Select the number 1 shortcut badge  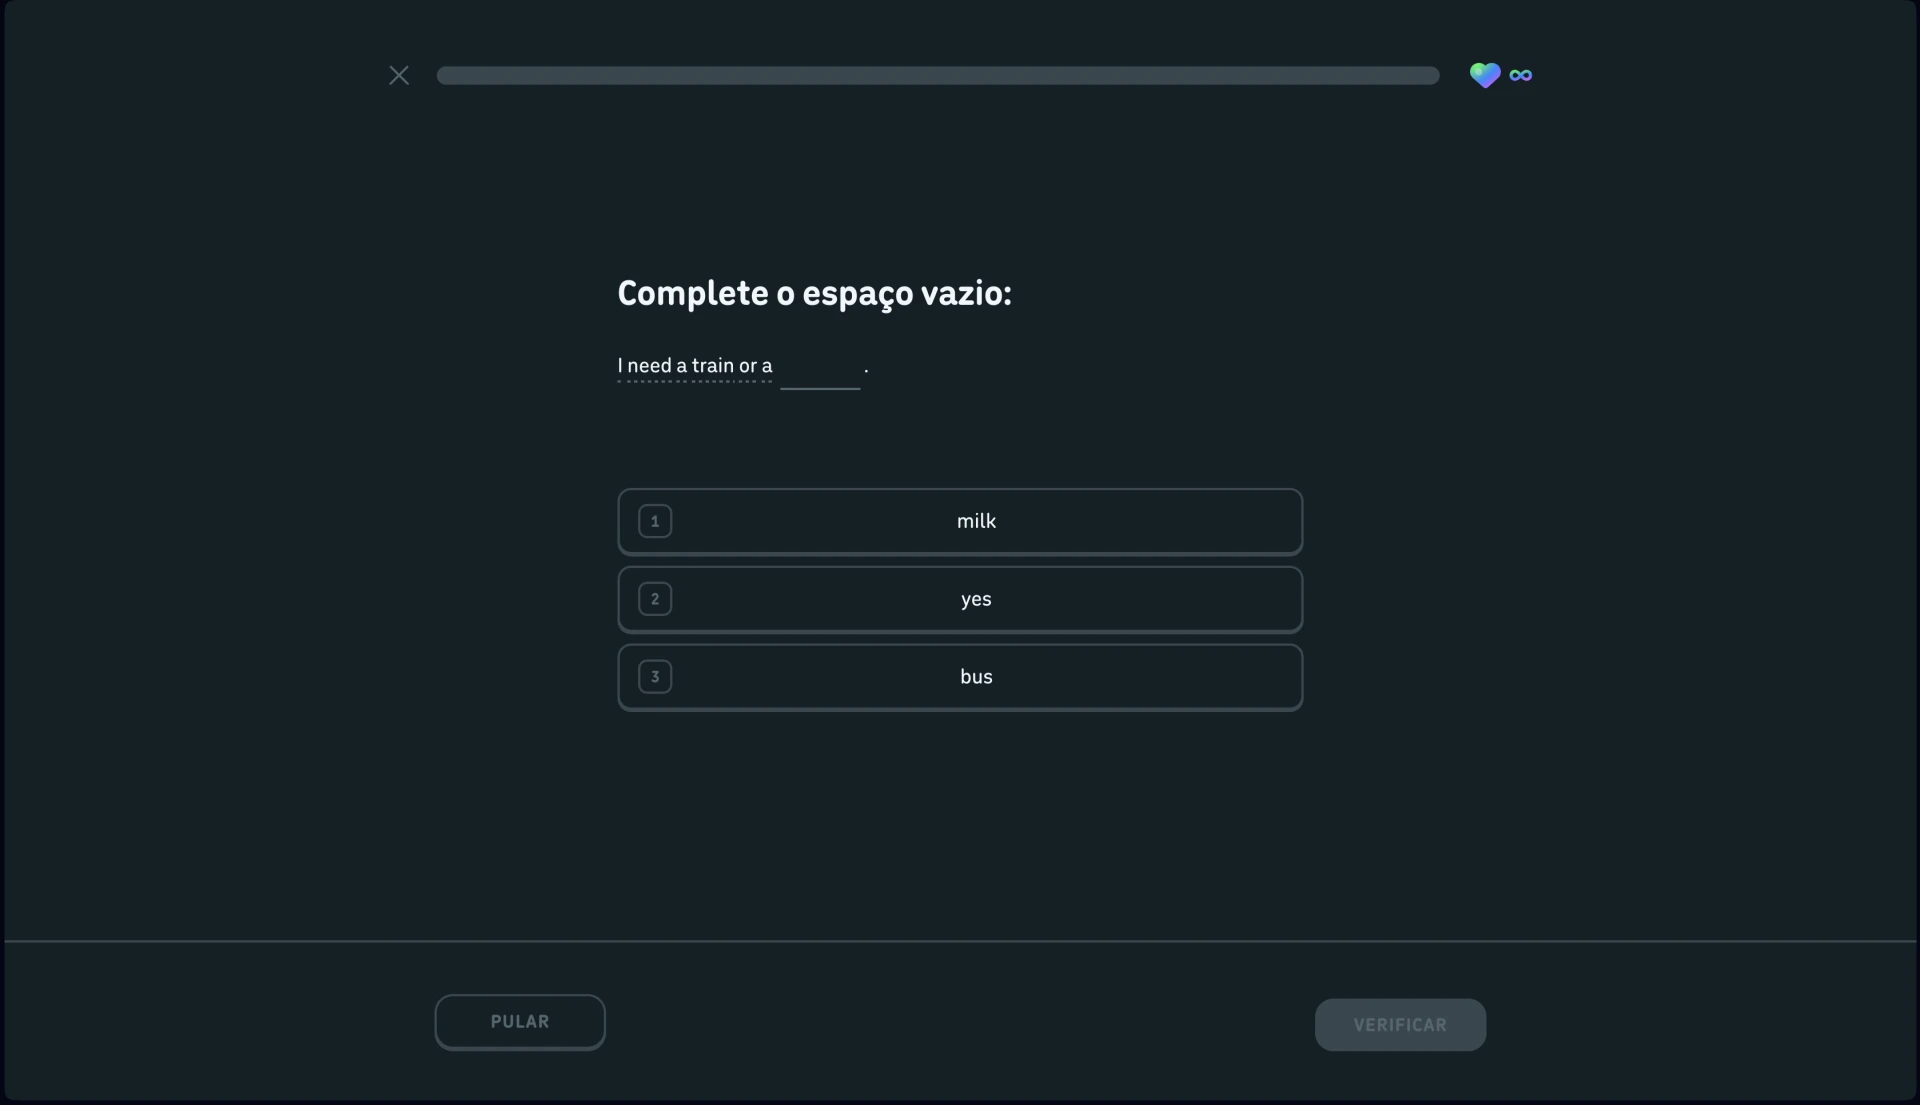click(655, 521)
